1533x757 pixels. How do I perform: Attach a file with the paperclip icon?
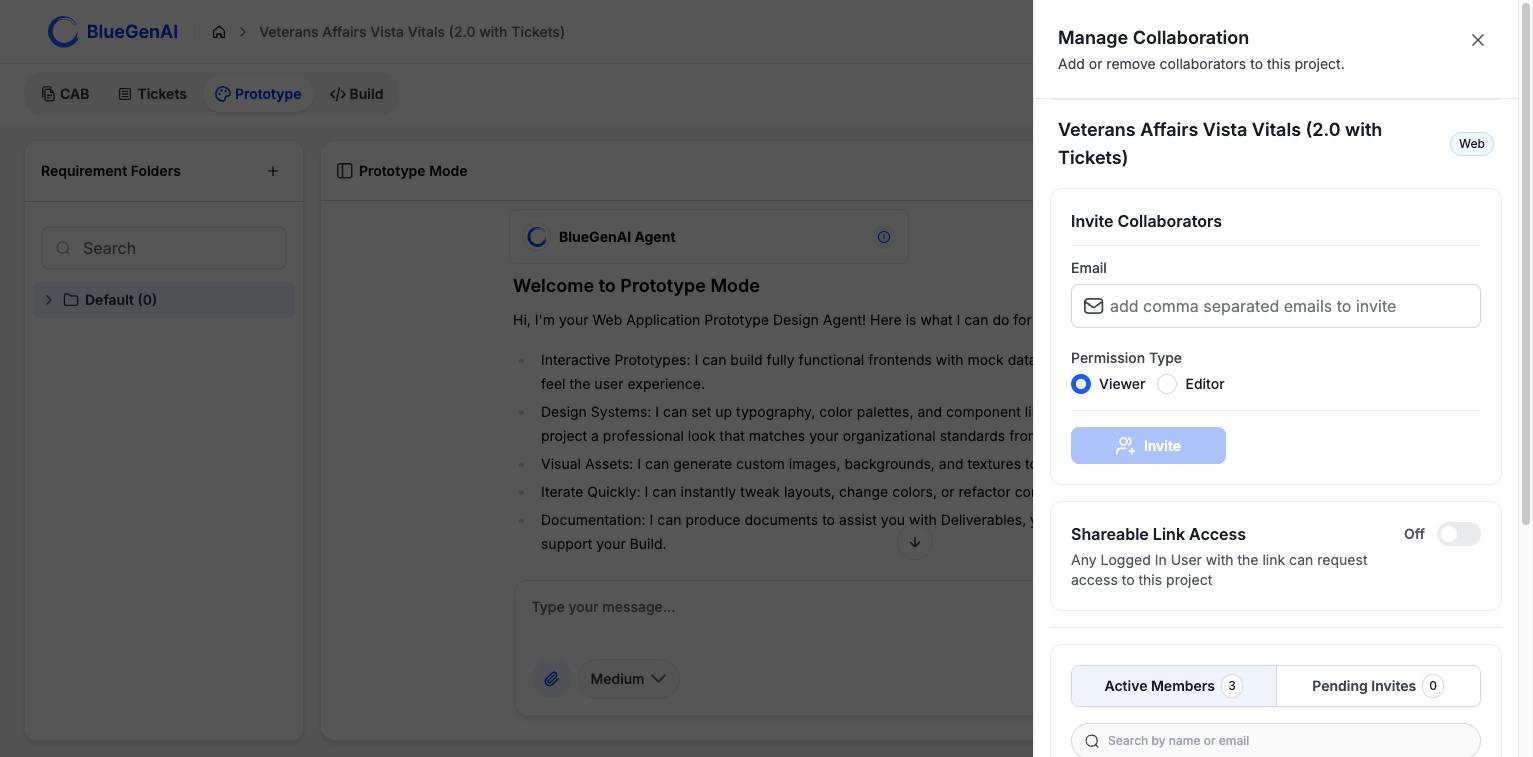pos(551,679)
